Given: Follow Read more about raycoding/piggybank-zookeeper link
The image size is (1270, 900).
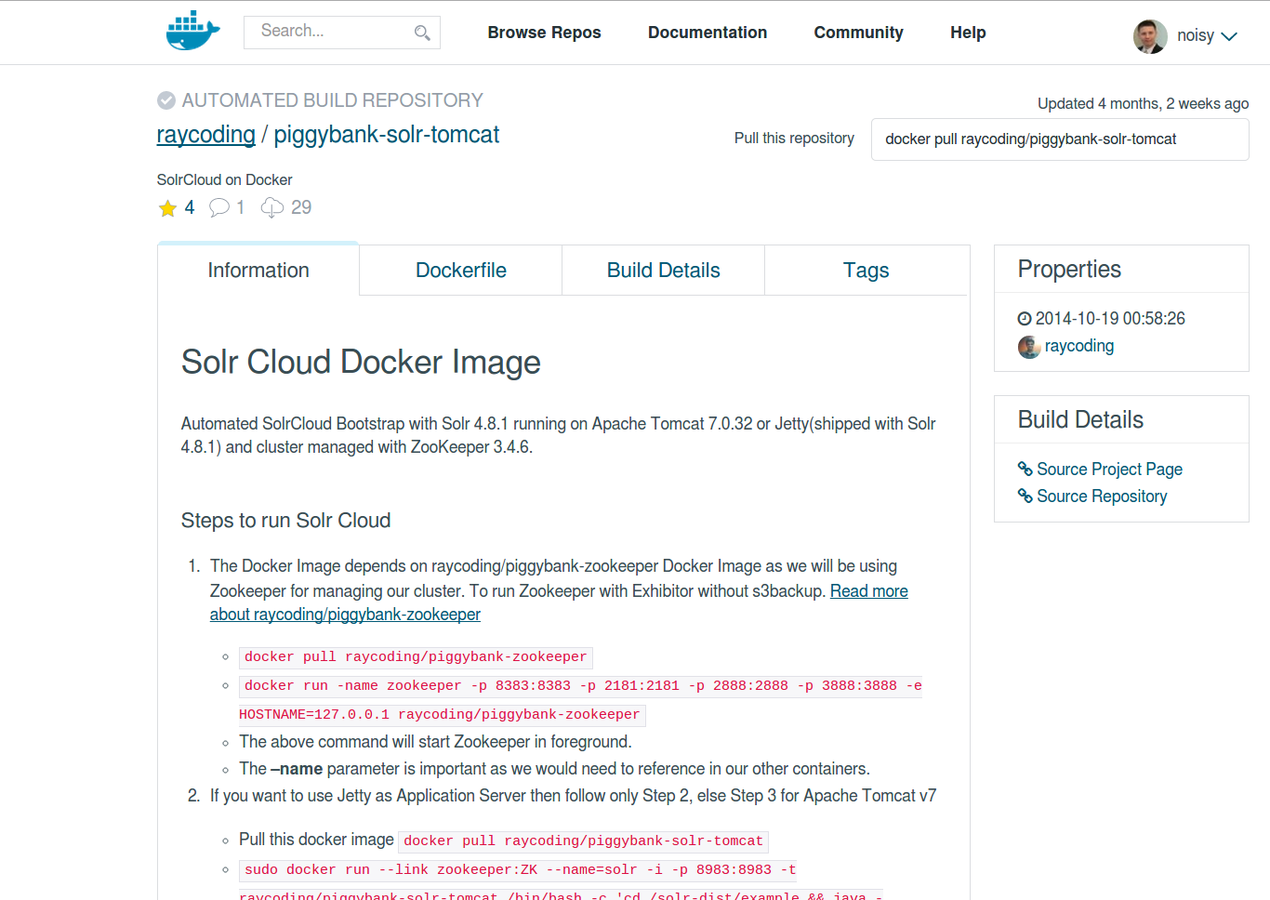Looking at the screenshot, I should 559,602.
